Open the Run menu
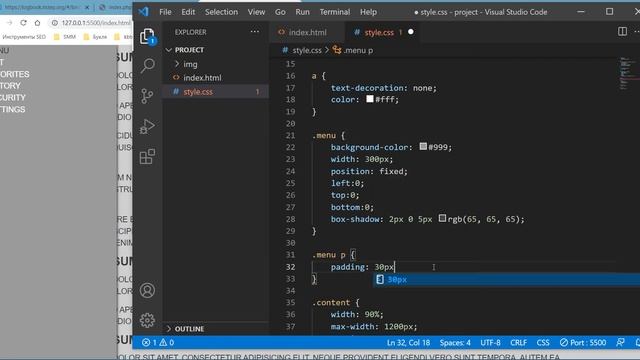 [x=302, y=12]
